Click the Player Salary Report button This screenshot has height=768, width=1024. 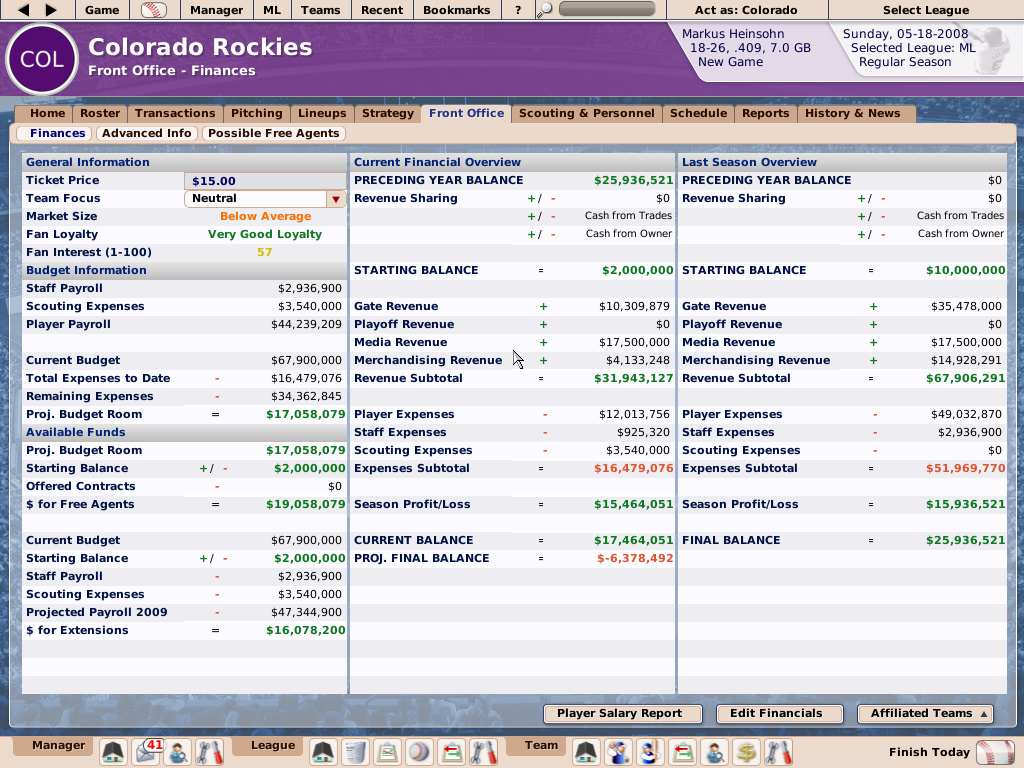622,713
